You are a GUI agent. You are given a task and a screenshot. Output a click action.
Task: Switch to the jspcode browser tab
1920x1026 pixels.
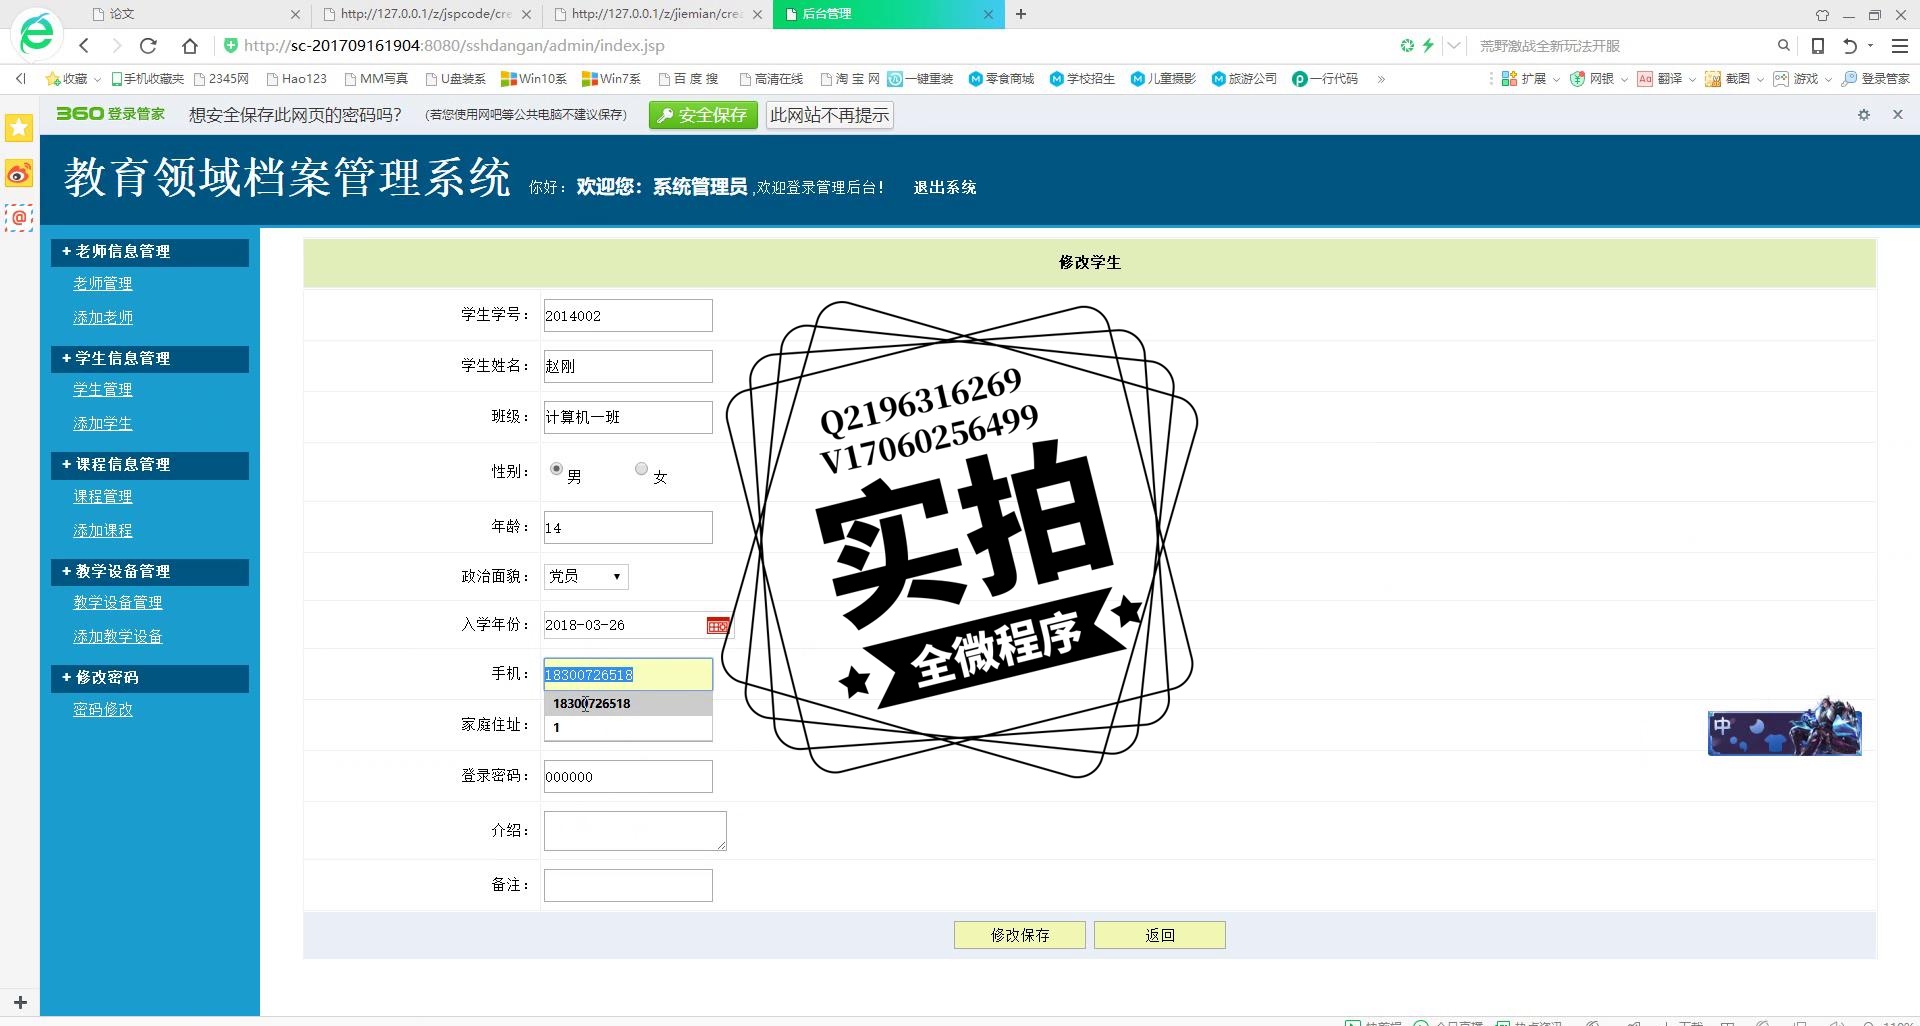coord(425,14)
